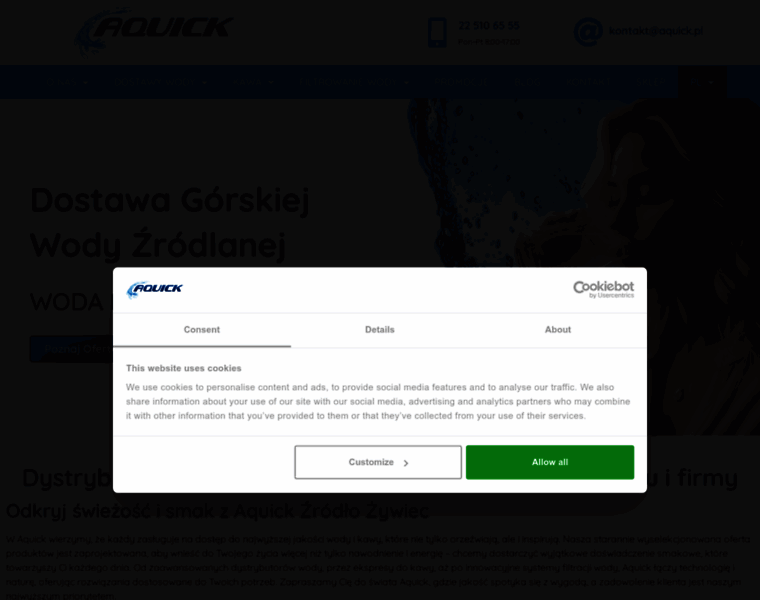Click the chevron arrow on the Customize button
Viewport: 760px width, 600px height.
tap(406, 463)
